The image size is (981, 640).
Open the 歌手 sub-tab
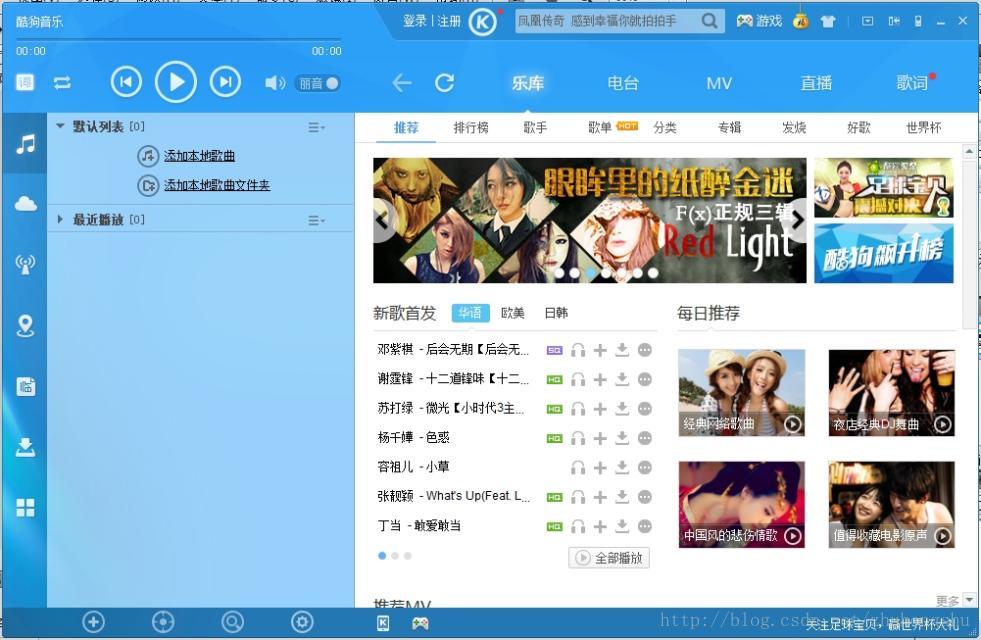click(x=535, y=128)
